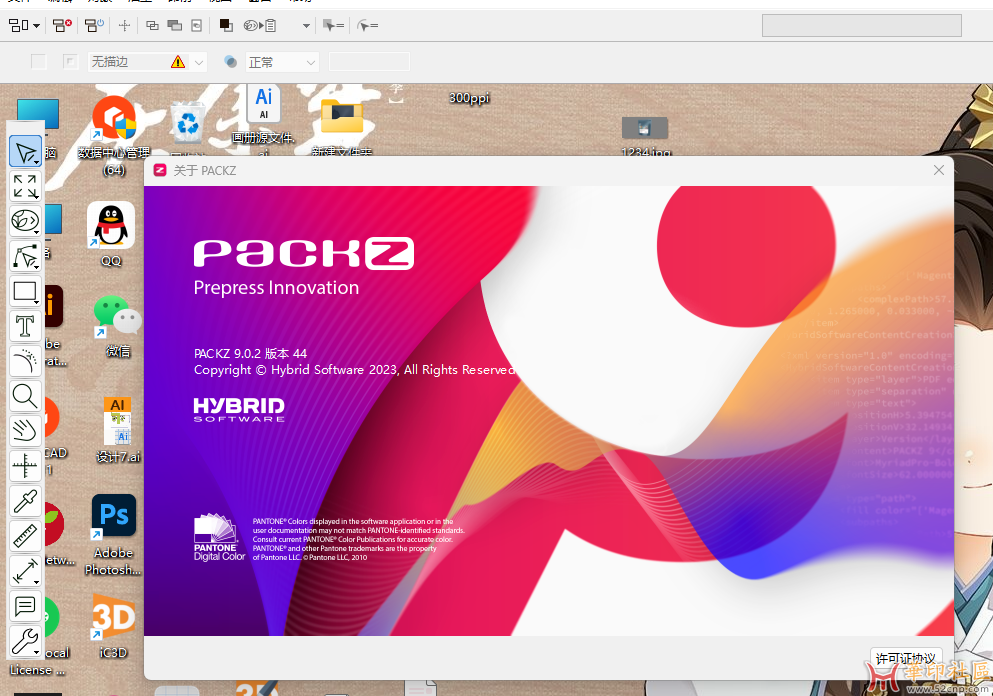Click the QQ desktop shortcut
The width and height of the screenshot is (993, 696).
(x=111, y=234)
